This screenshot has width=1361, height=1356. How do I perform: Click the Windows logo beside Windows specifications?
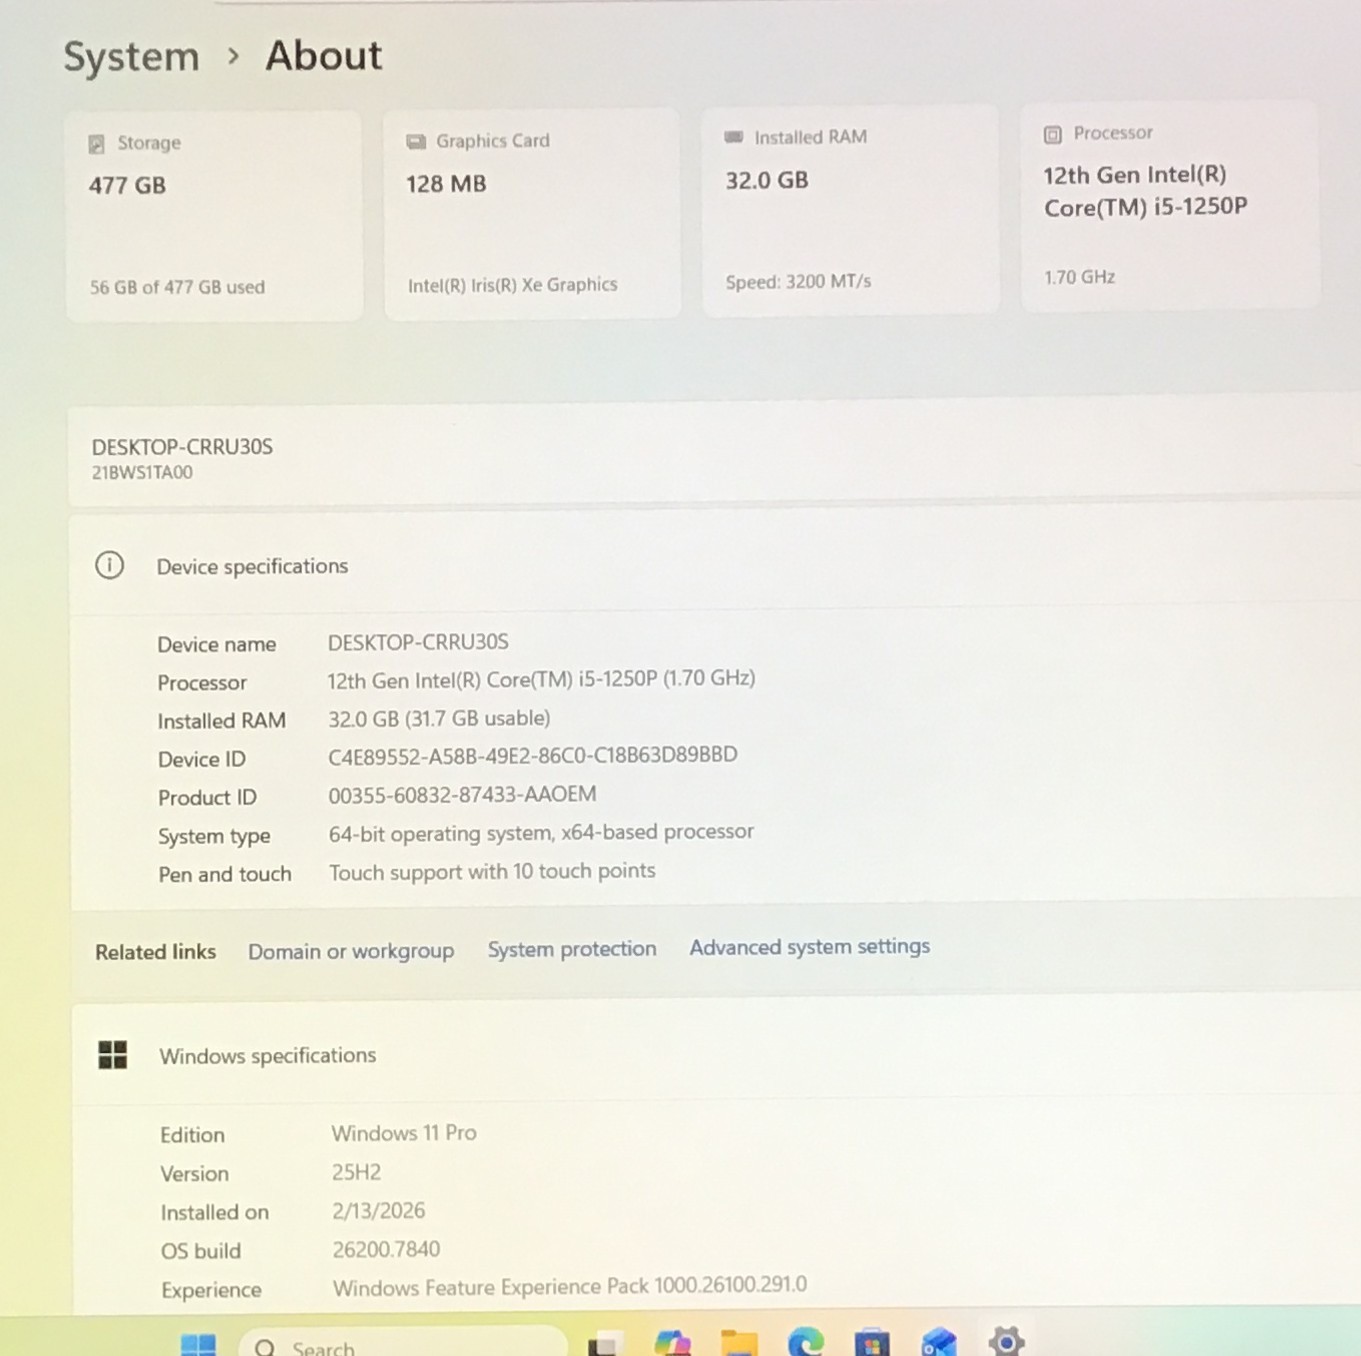click(x=113, y=1054)
